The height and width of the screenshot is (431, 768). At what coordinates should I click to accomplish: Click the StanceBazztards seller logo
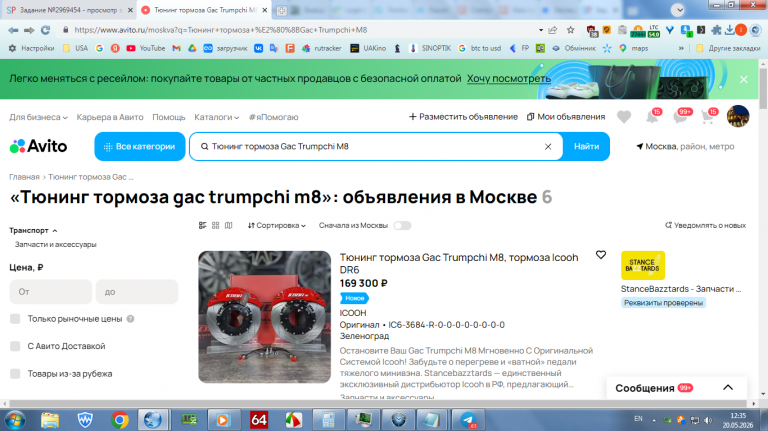pyautogui.click(x=643, y=265)
